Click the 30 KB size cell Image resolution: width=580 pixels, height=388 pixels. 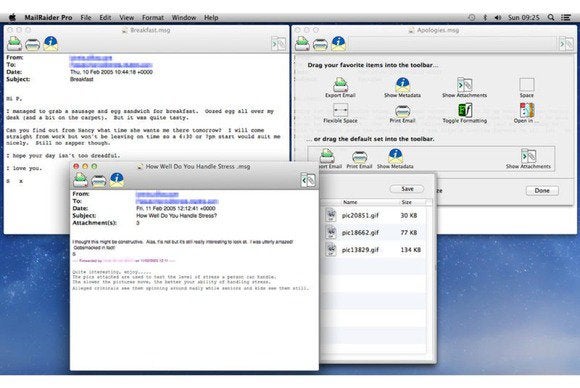[x=409, y=215]
